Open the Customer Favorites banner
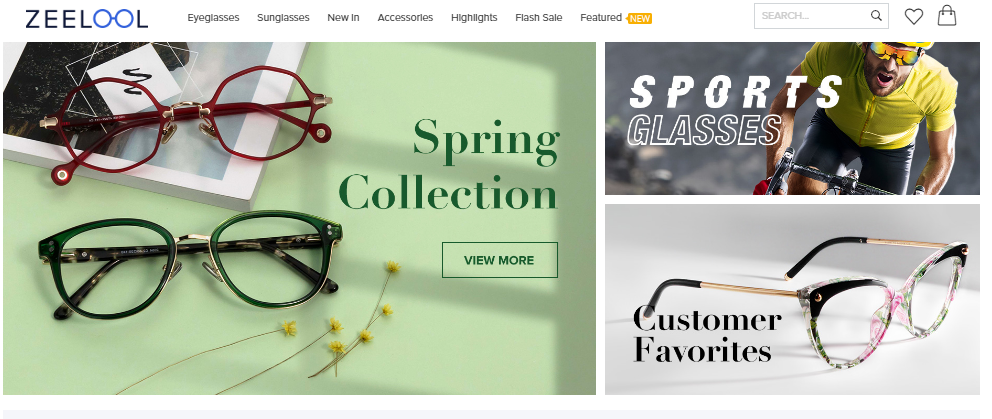 (792, 299)
